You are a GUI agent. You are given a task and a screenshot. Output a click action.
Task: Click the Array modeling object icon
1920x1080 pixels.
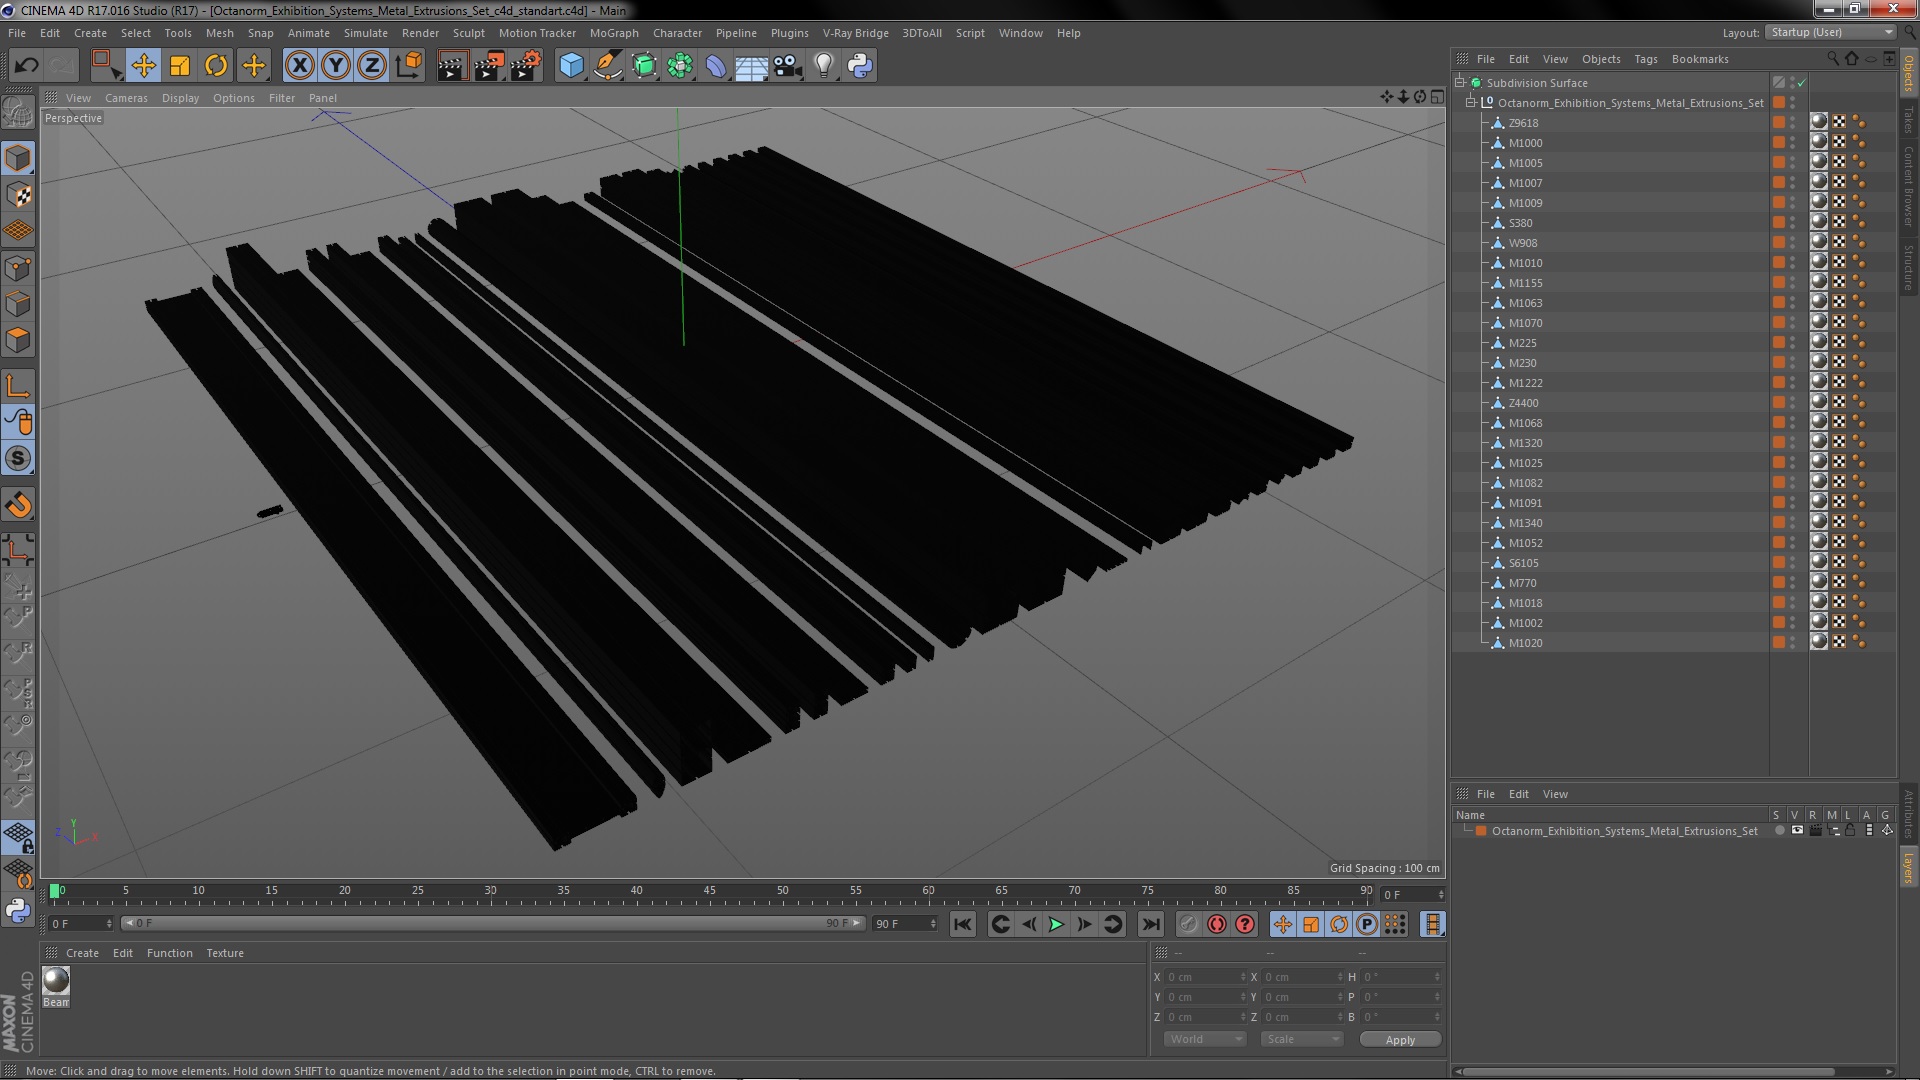(x=680, y=66)
